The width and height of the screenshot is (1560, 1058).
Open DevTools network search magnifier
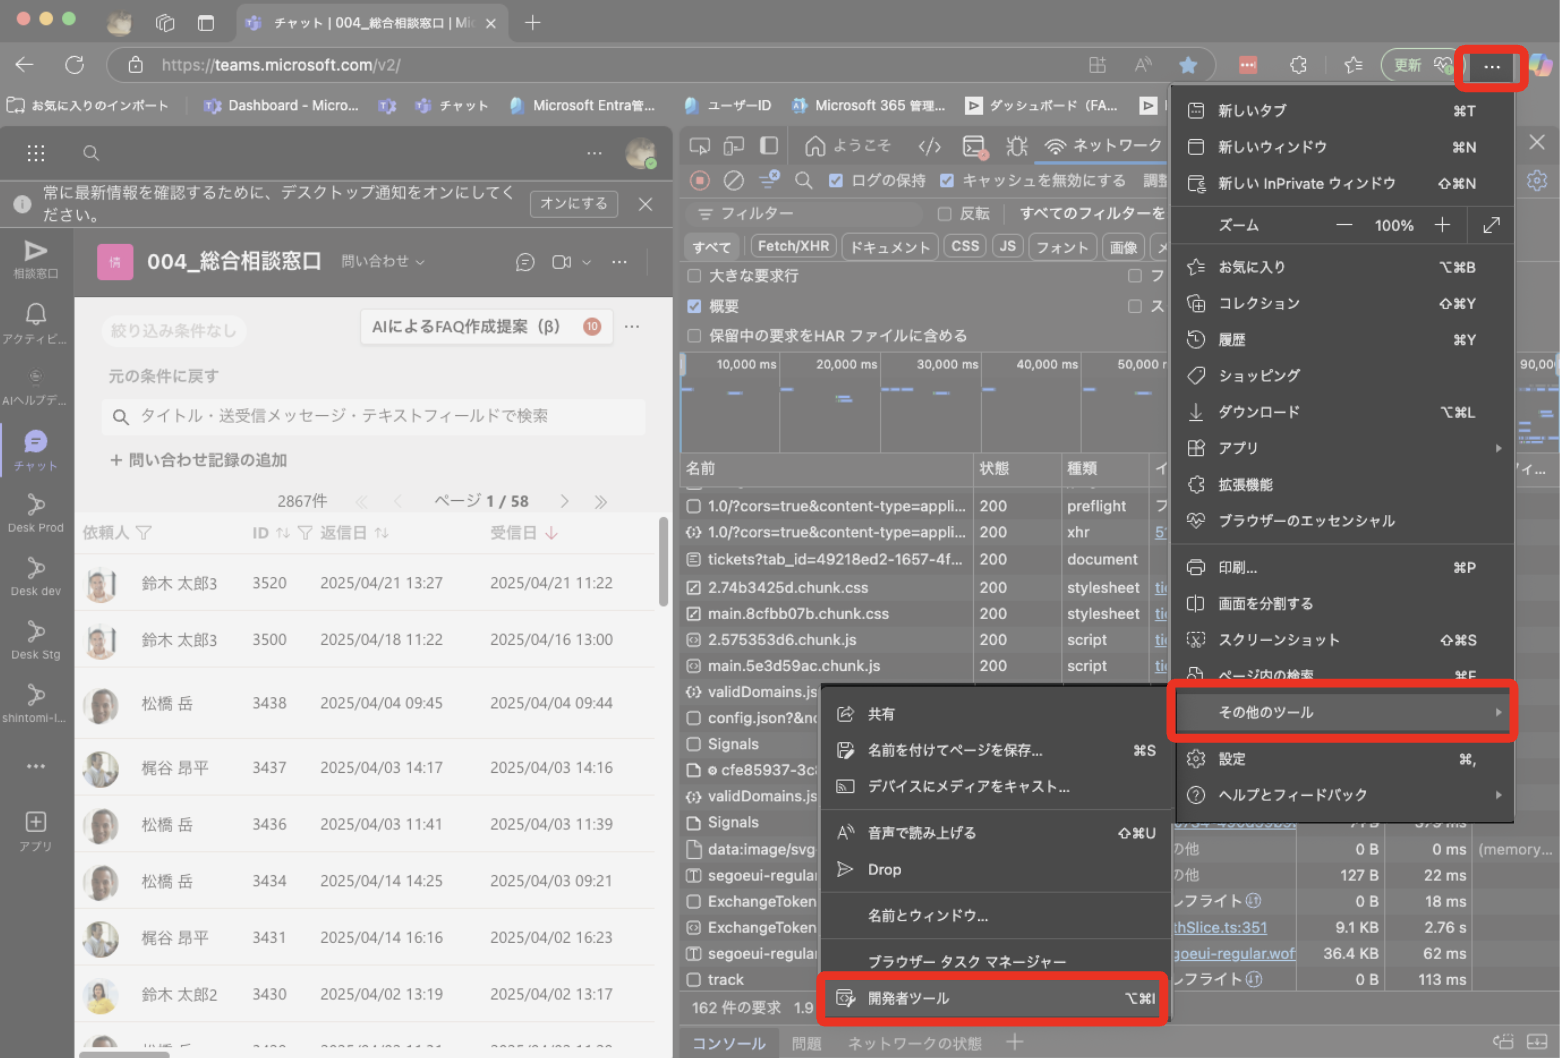803,181
